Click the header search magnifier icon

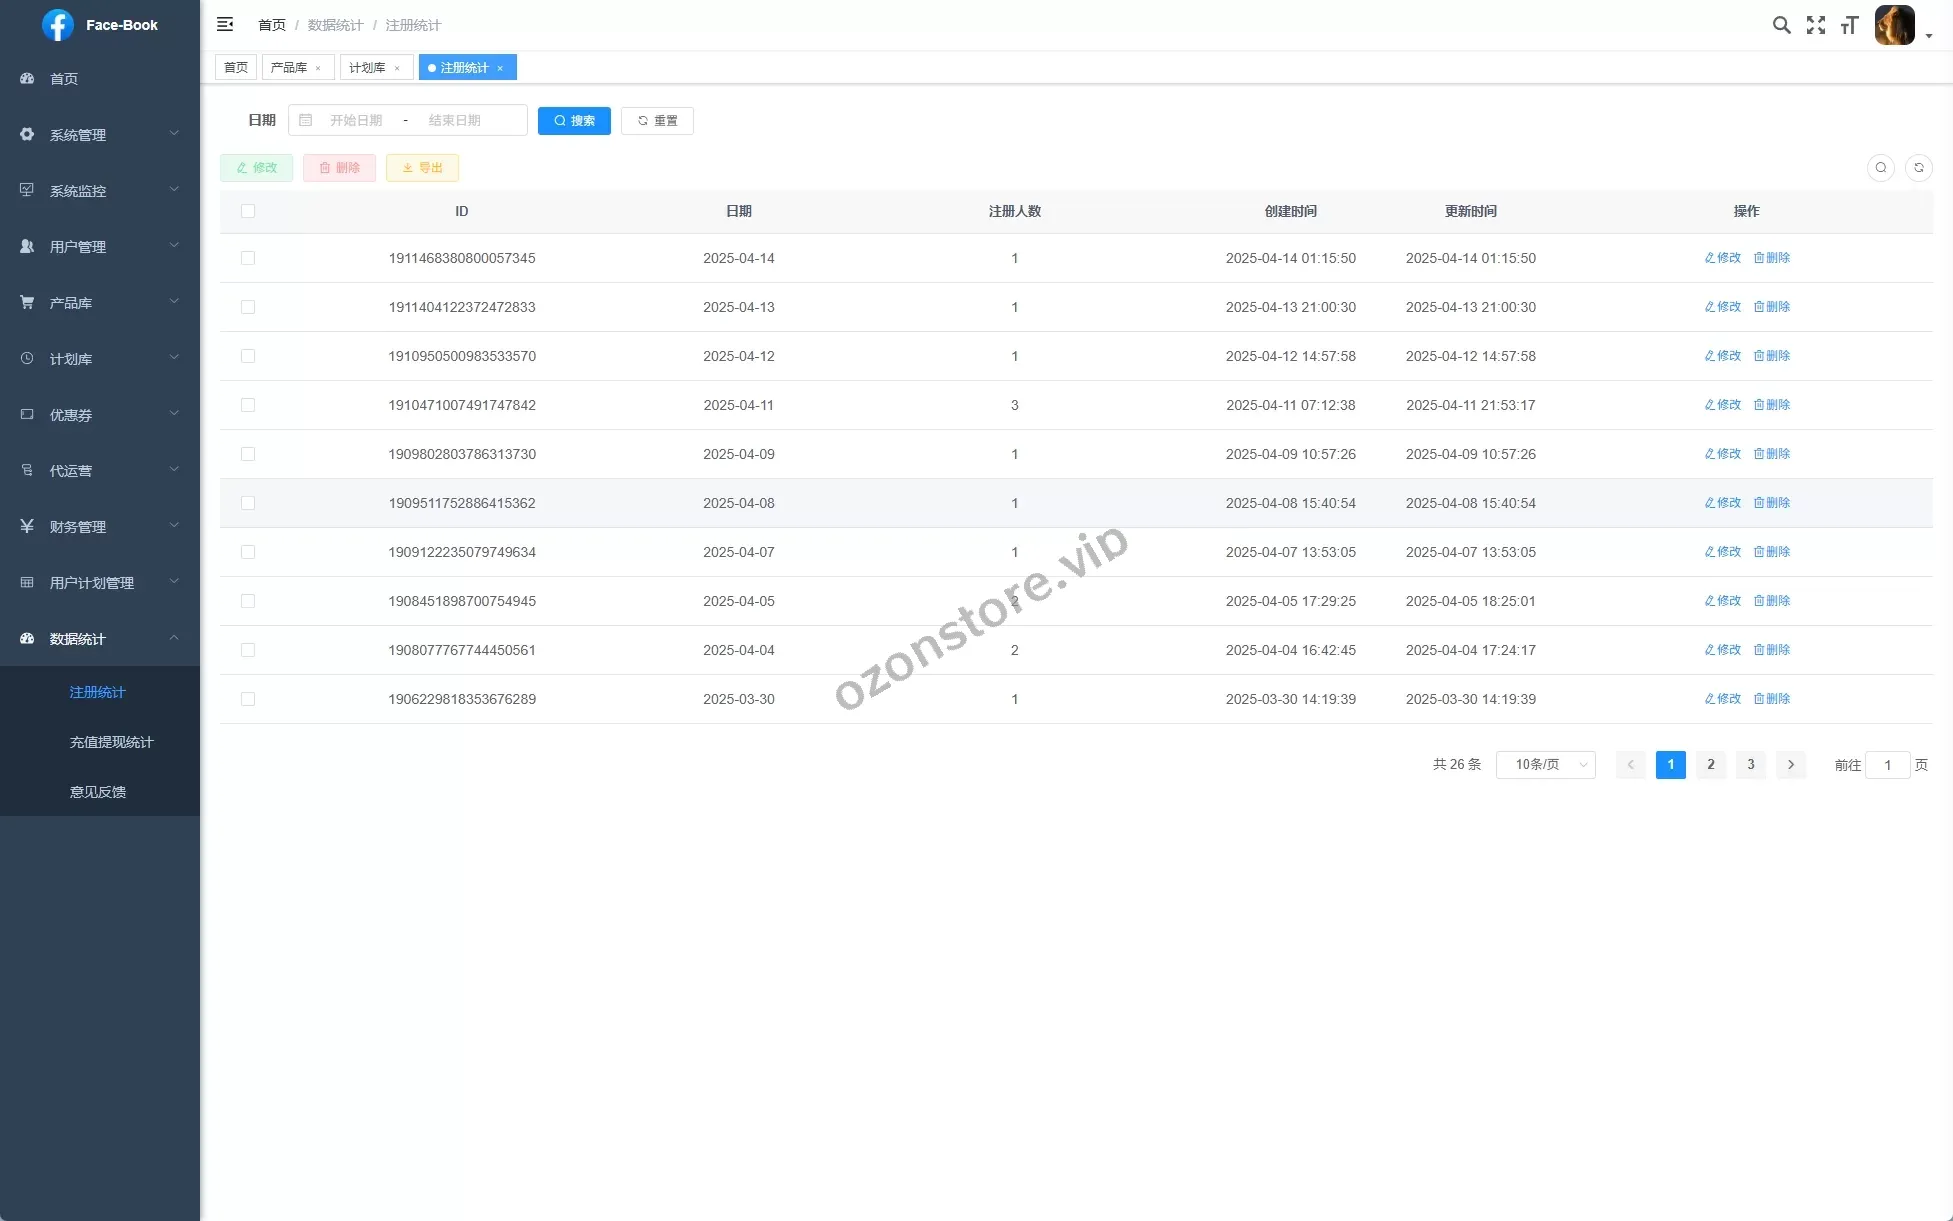click(x=1781, y=25)
